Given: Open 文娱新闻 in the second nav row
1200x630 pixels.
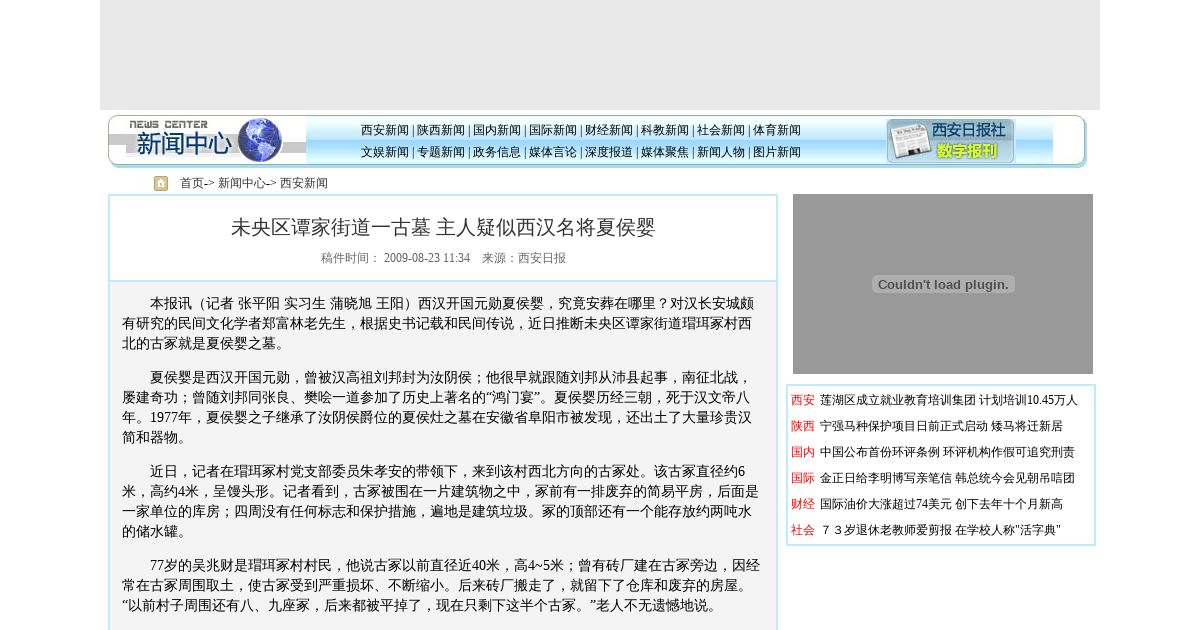Looking at the screenshot, I should 385,152.
